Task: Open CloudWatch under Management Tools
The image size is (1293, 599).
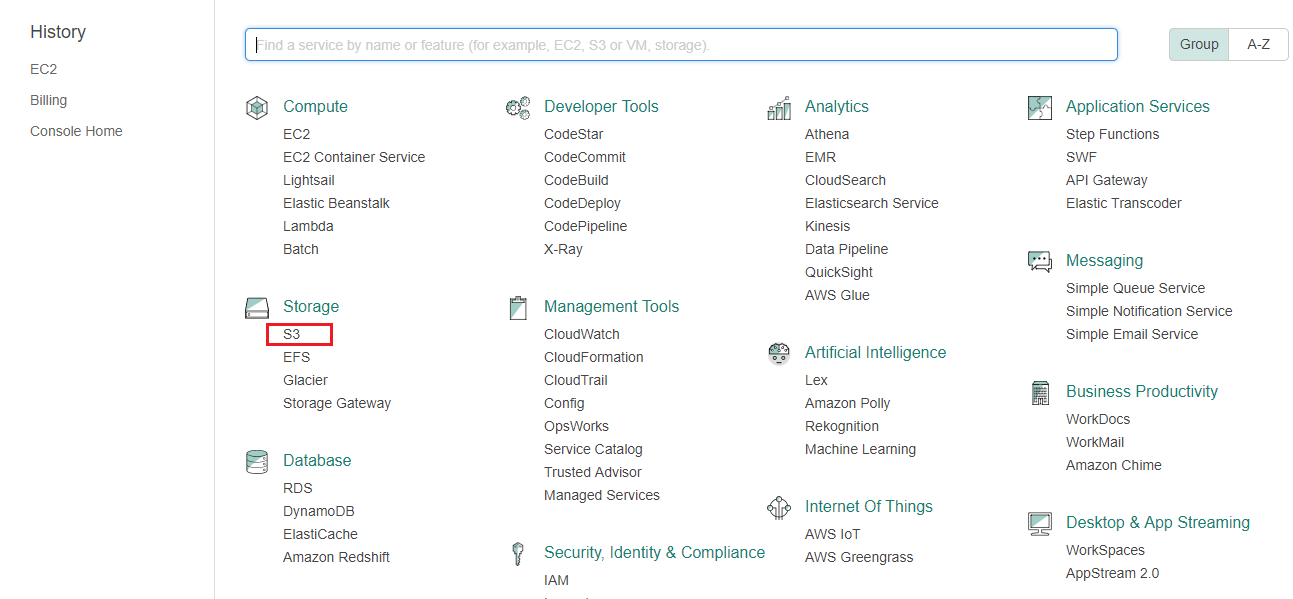Action: click(582, 335)
